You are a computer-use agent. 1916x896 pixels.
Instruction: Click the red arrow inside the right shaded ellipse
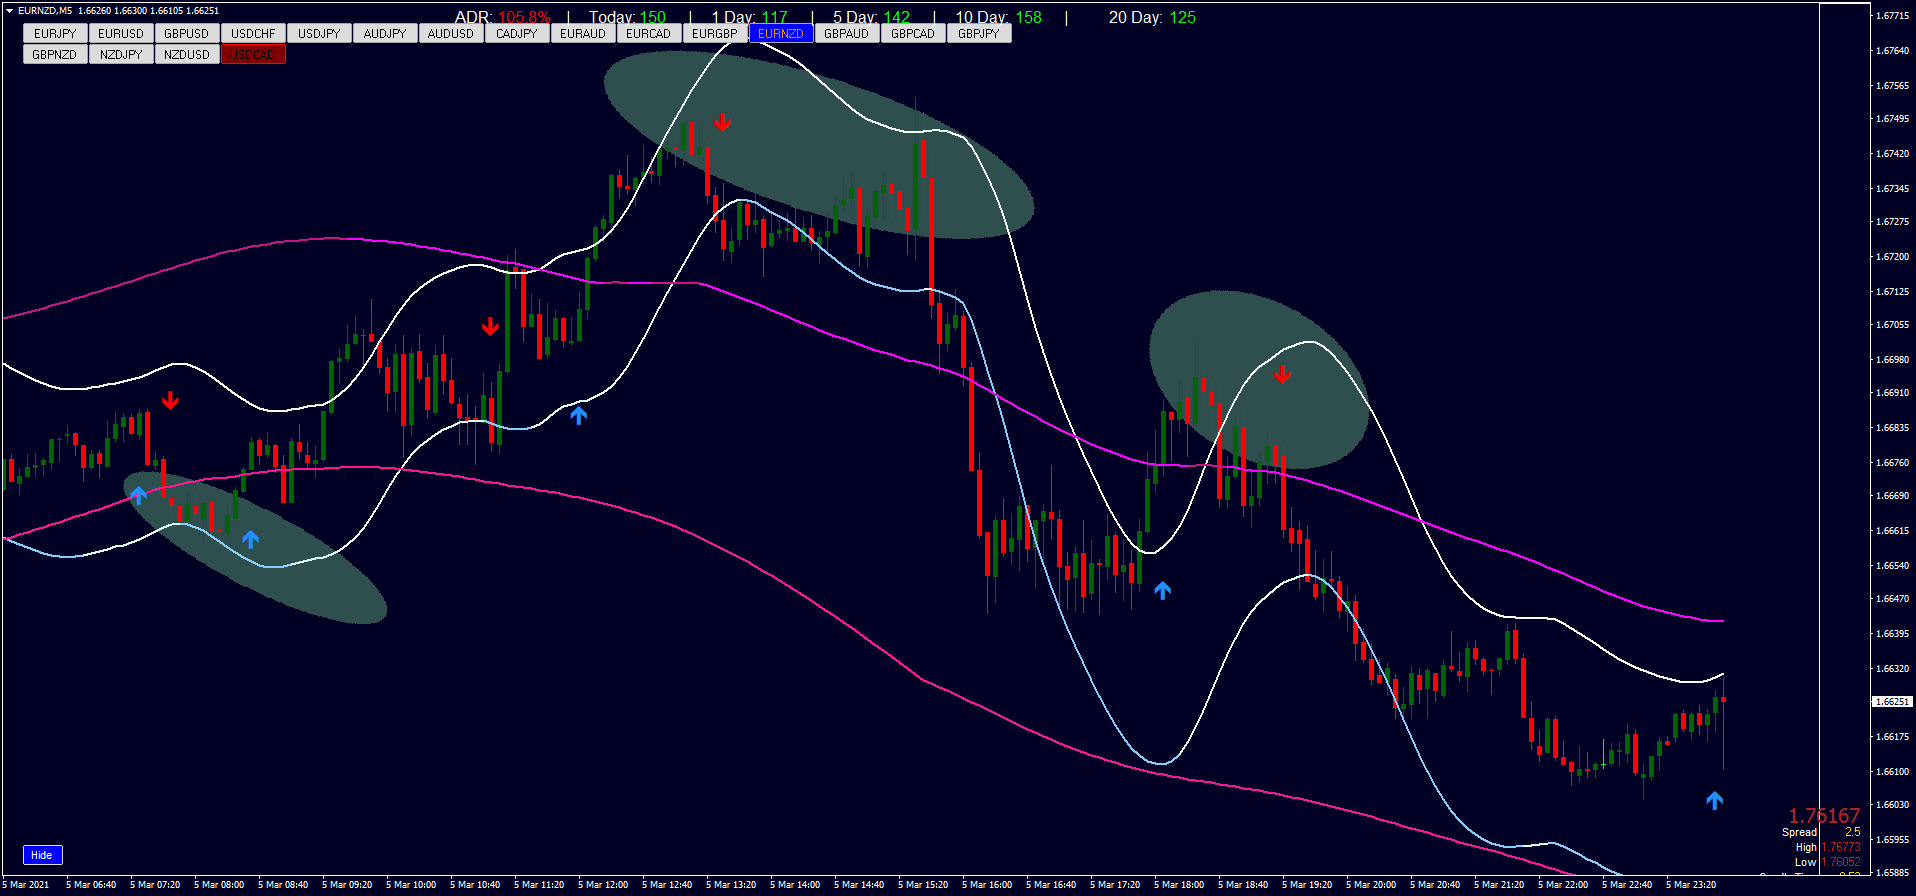click(1282, 375)
